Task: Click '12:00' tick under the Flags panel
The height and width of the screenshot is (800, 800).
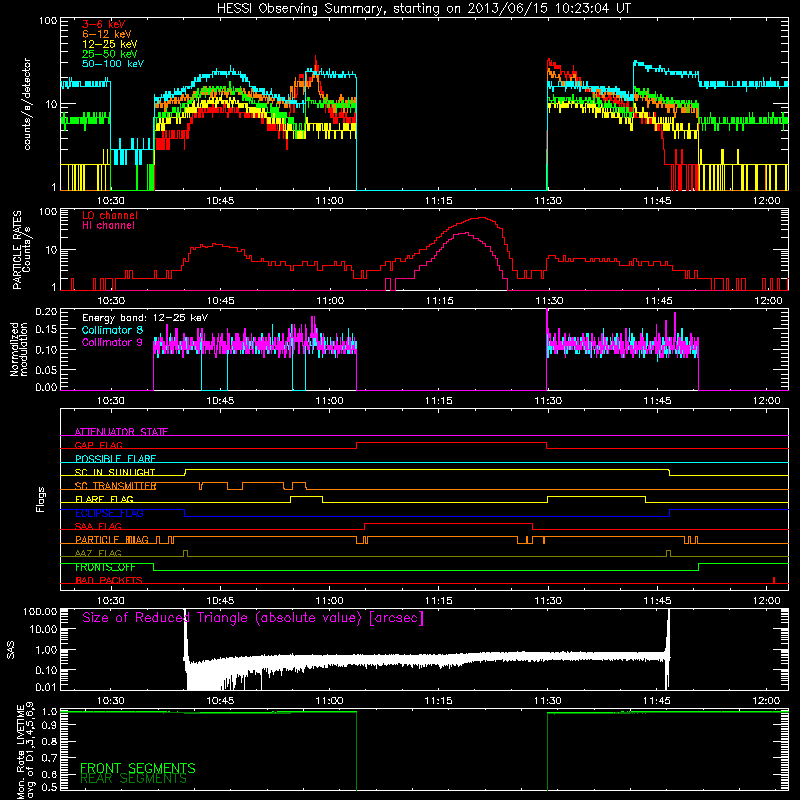Action: (x=767, y=601)
